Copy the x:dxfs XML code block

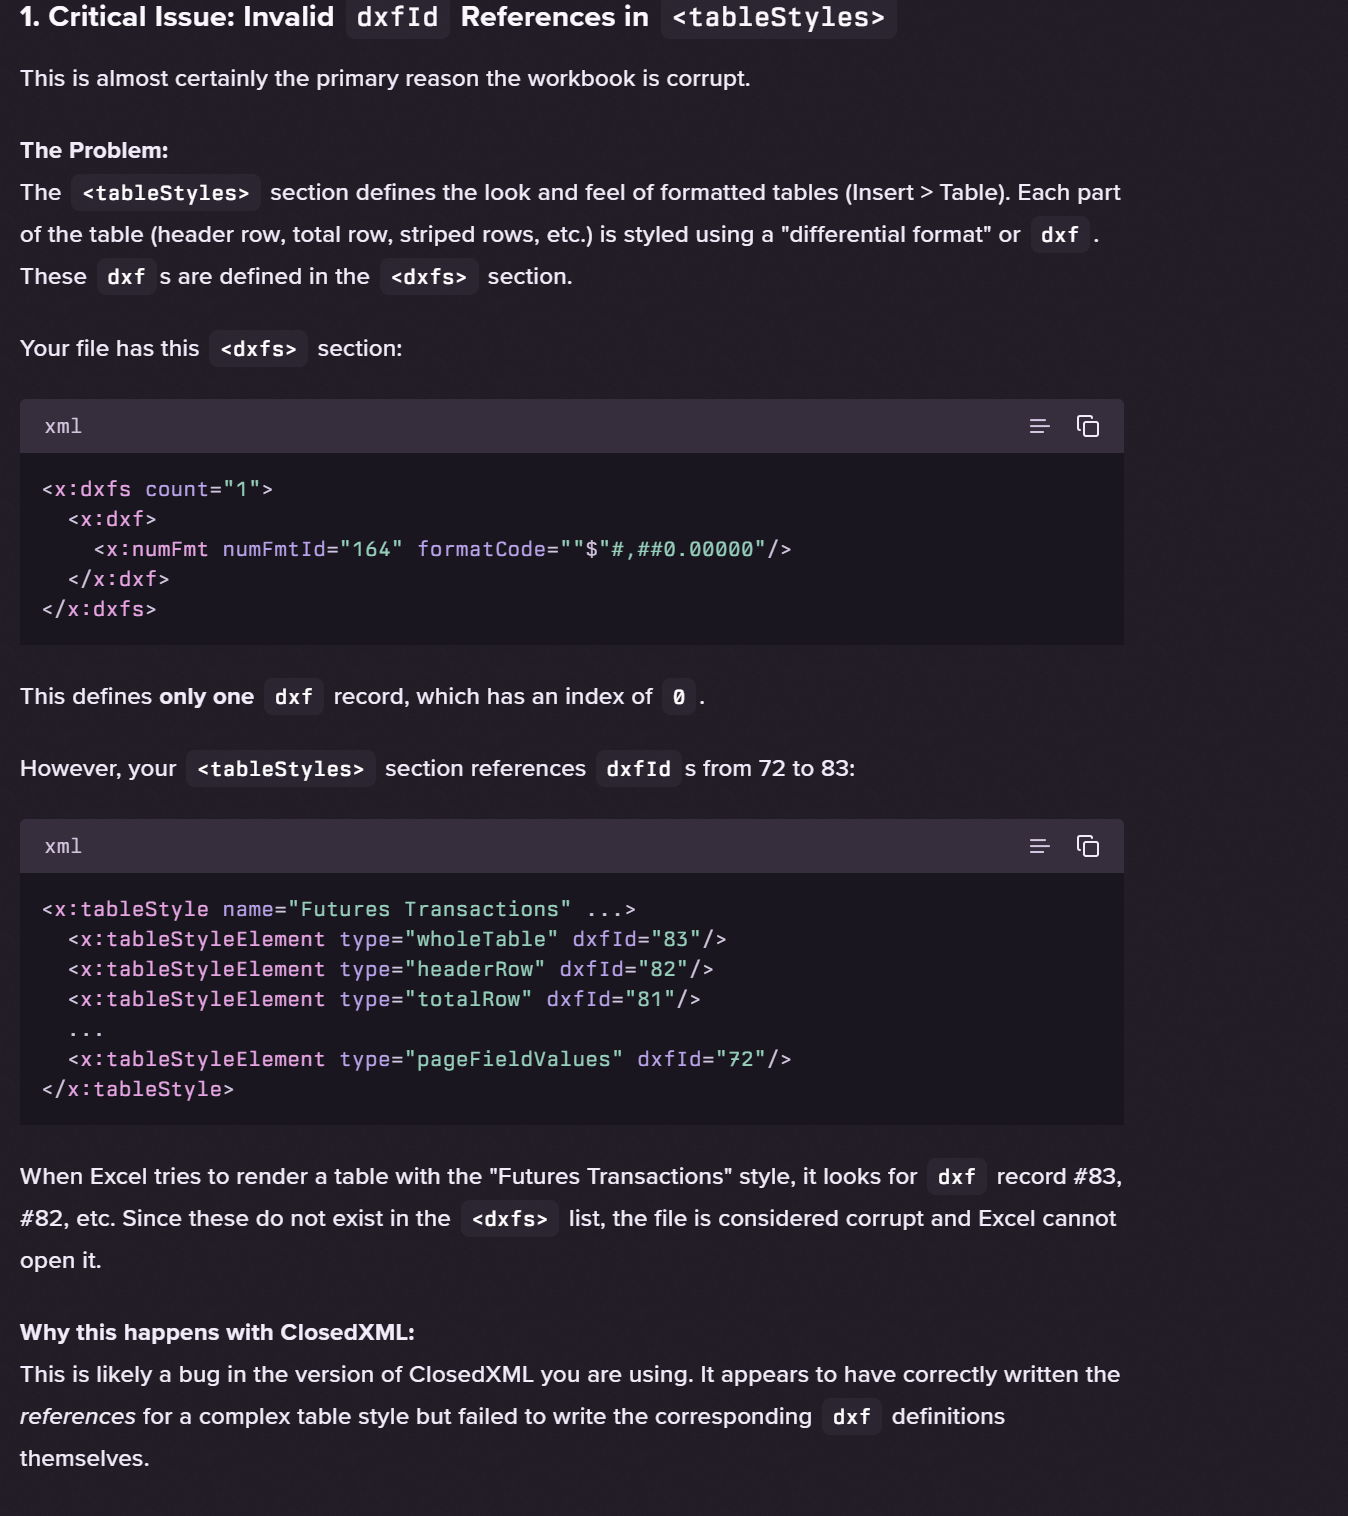coord(1087,426)
